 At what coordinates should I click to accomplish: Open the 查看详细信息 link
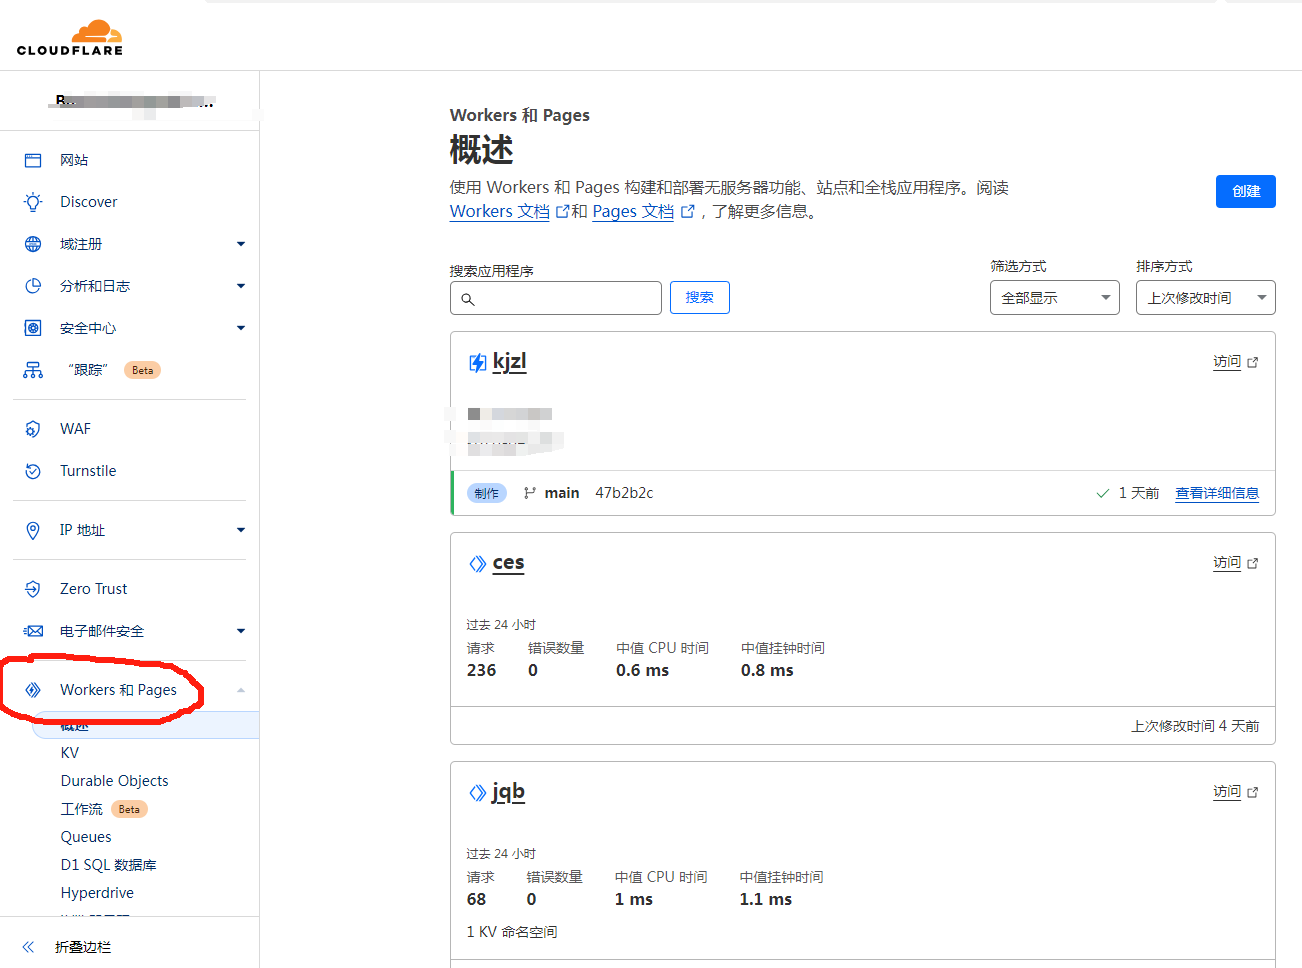tap(1216, 493)
